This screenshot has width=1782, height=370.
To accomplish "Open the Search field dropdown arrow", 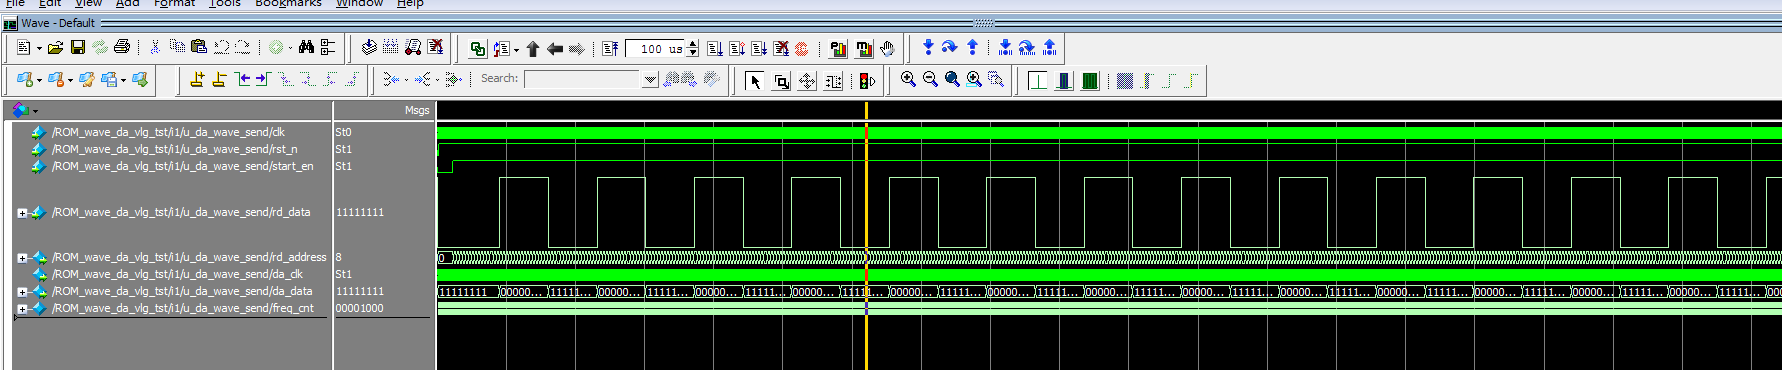I will (650, 80).
